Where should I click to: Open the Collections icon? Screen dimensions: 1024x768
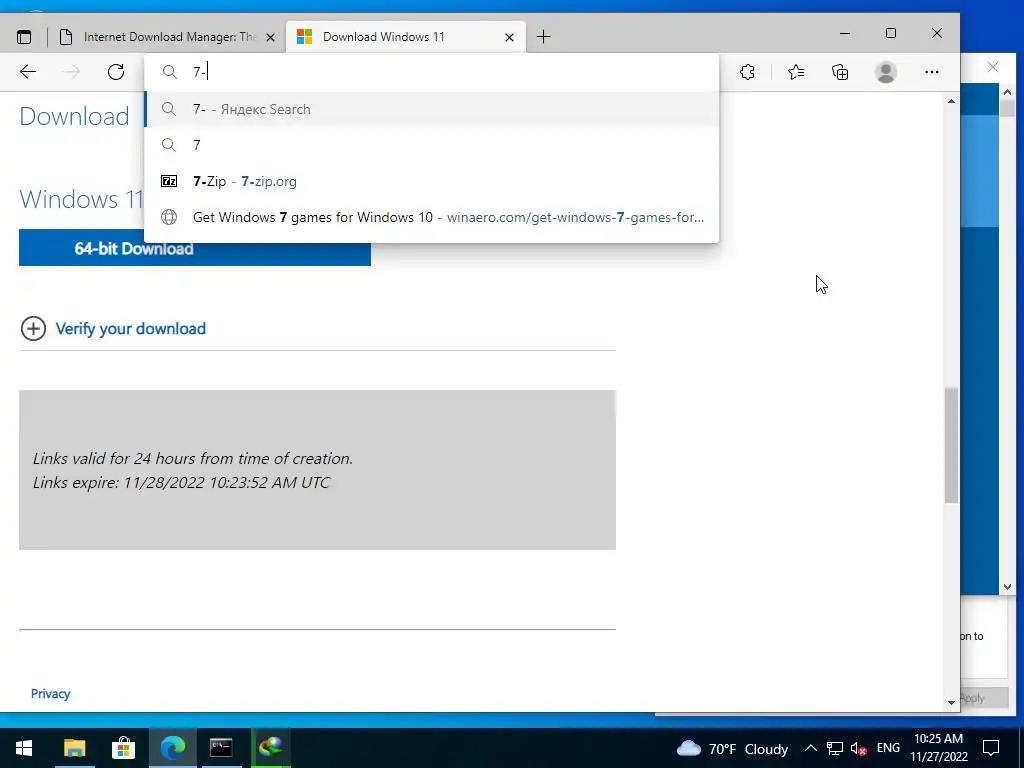(x=840, y=72)
